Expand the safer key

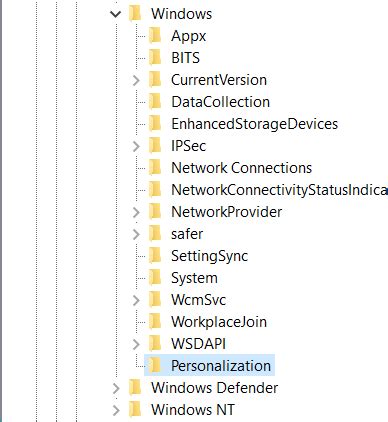tap(136, 234)
